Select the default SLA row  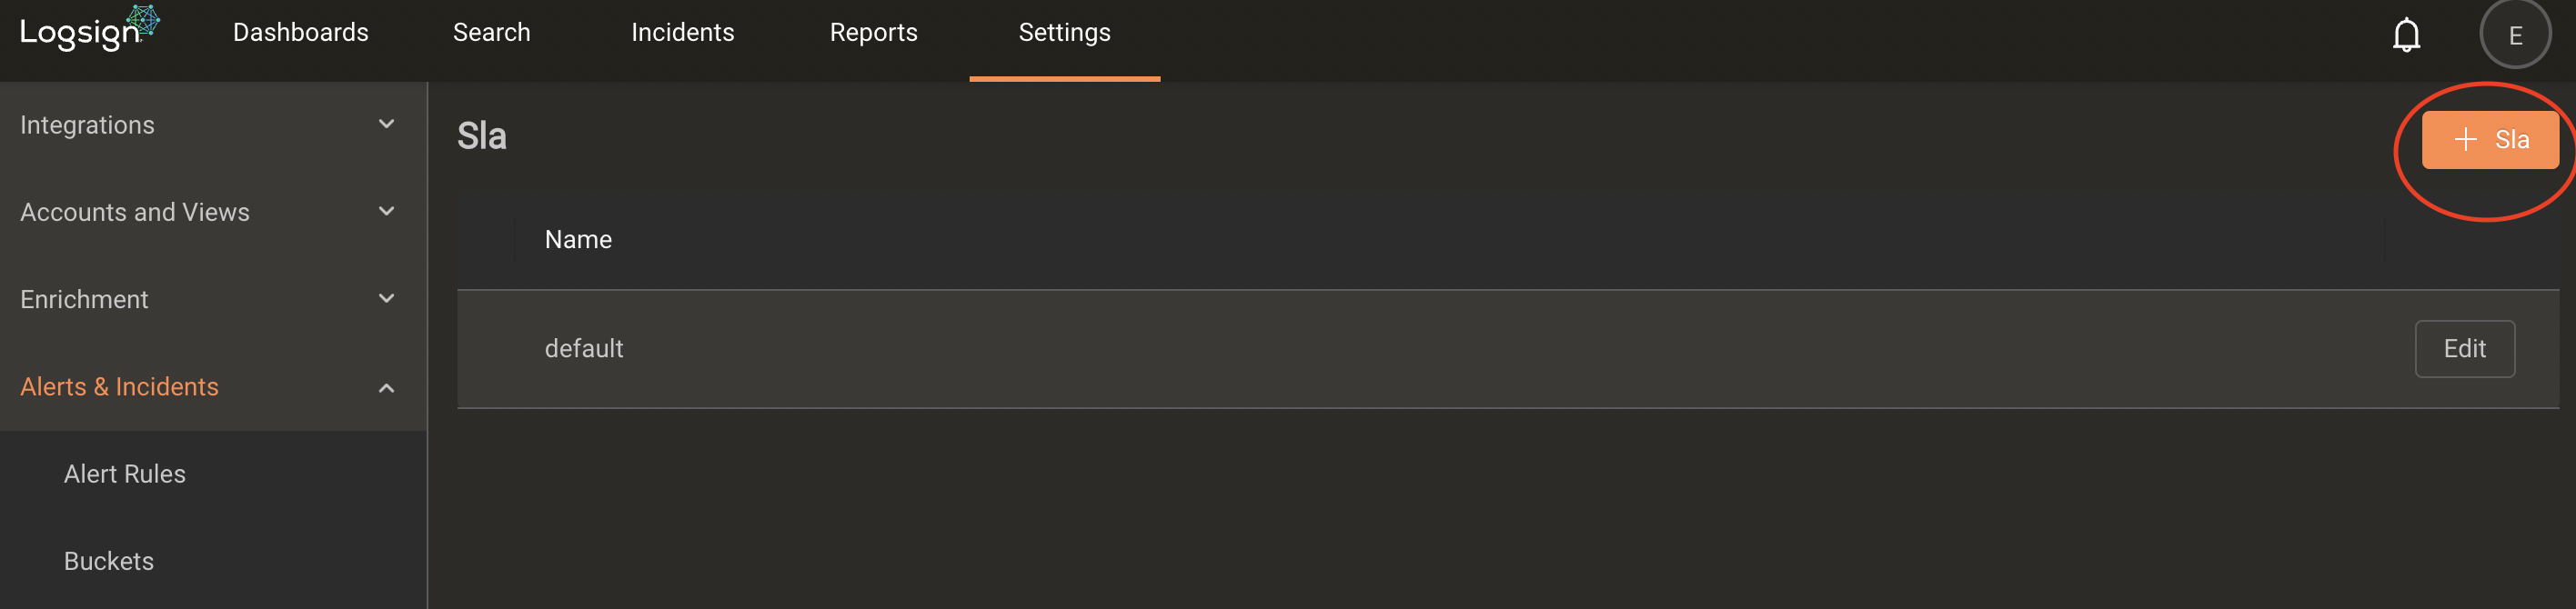point(1507,349)
